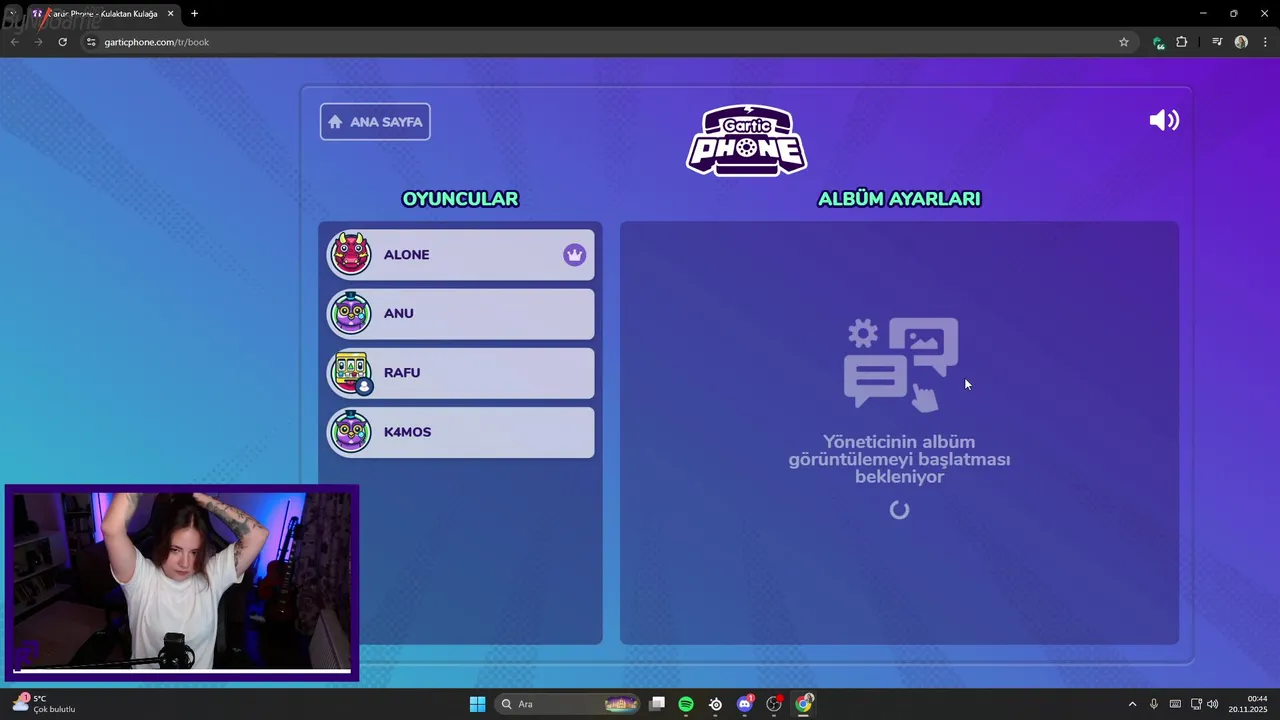The image size is (1280, 720).
Task: Click the OYUNCULAR heading
Action: coord(460,199)
